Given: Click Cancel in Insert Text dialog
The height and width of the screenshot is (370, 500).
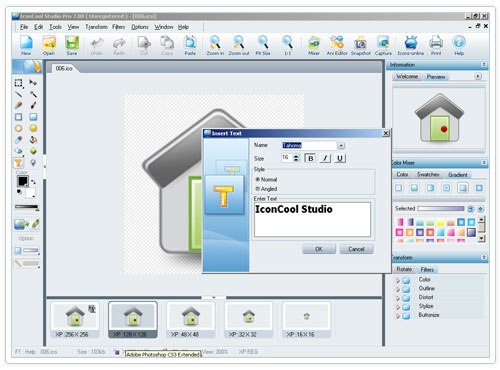Looking at the screenshot, I should coord(356,249).
